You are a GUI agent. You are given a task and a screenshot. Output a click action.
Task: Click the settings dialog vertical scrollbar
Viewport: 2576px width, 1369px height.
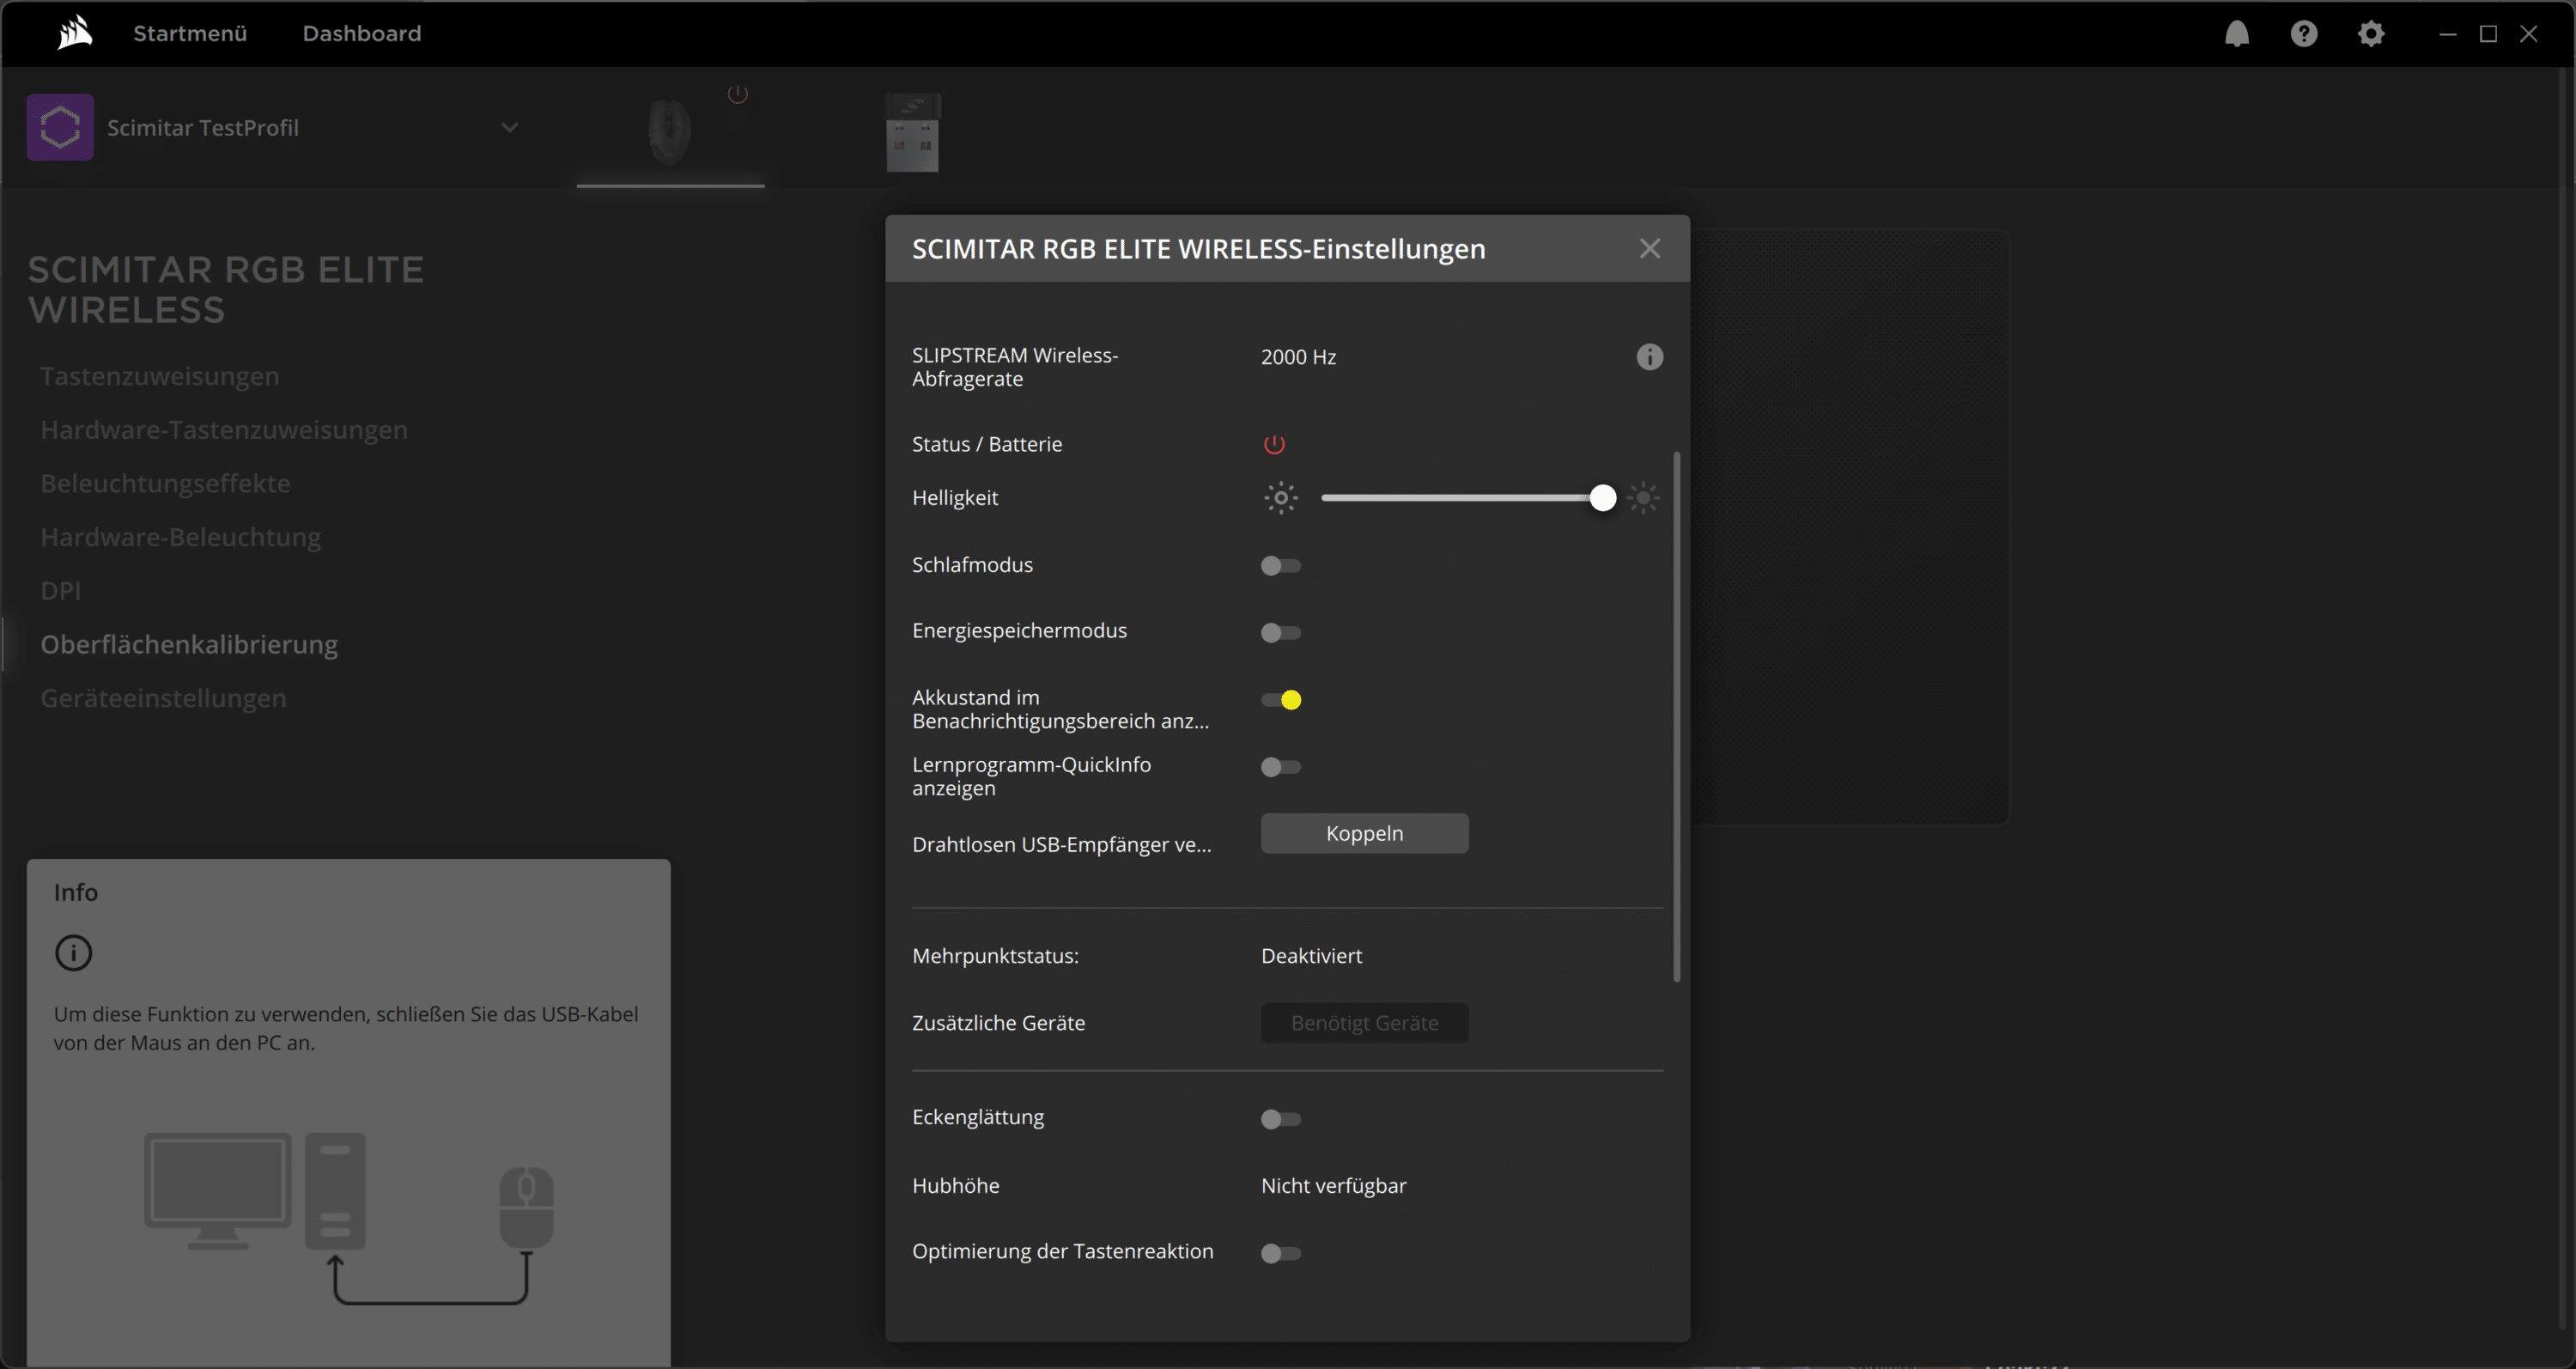click(x=1676, y=716)
